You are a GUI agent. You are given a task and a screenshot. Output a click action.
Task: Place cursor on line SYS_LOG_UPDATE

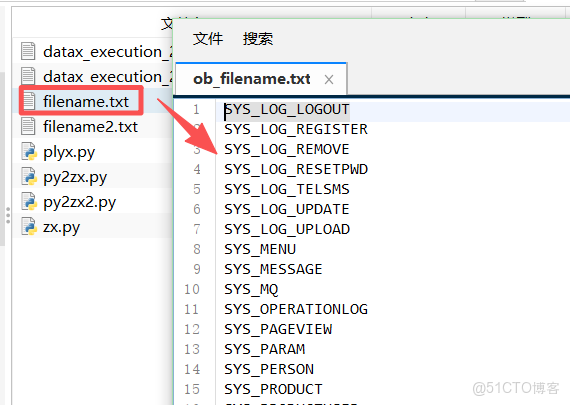click(x=287, y=209)
